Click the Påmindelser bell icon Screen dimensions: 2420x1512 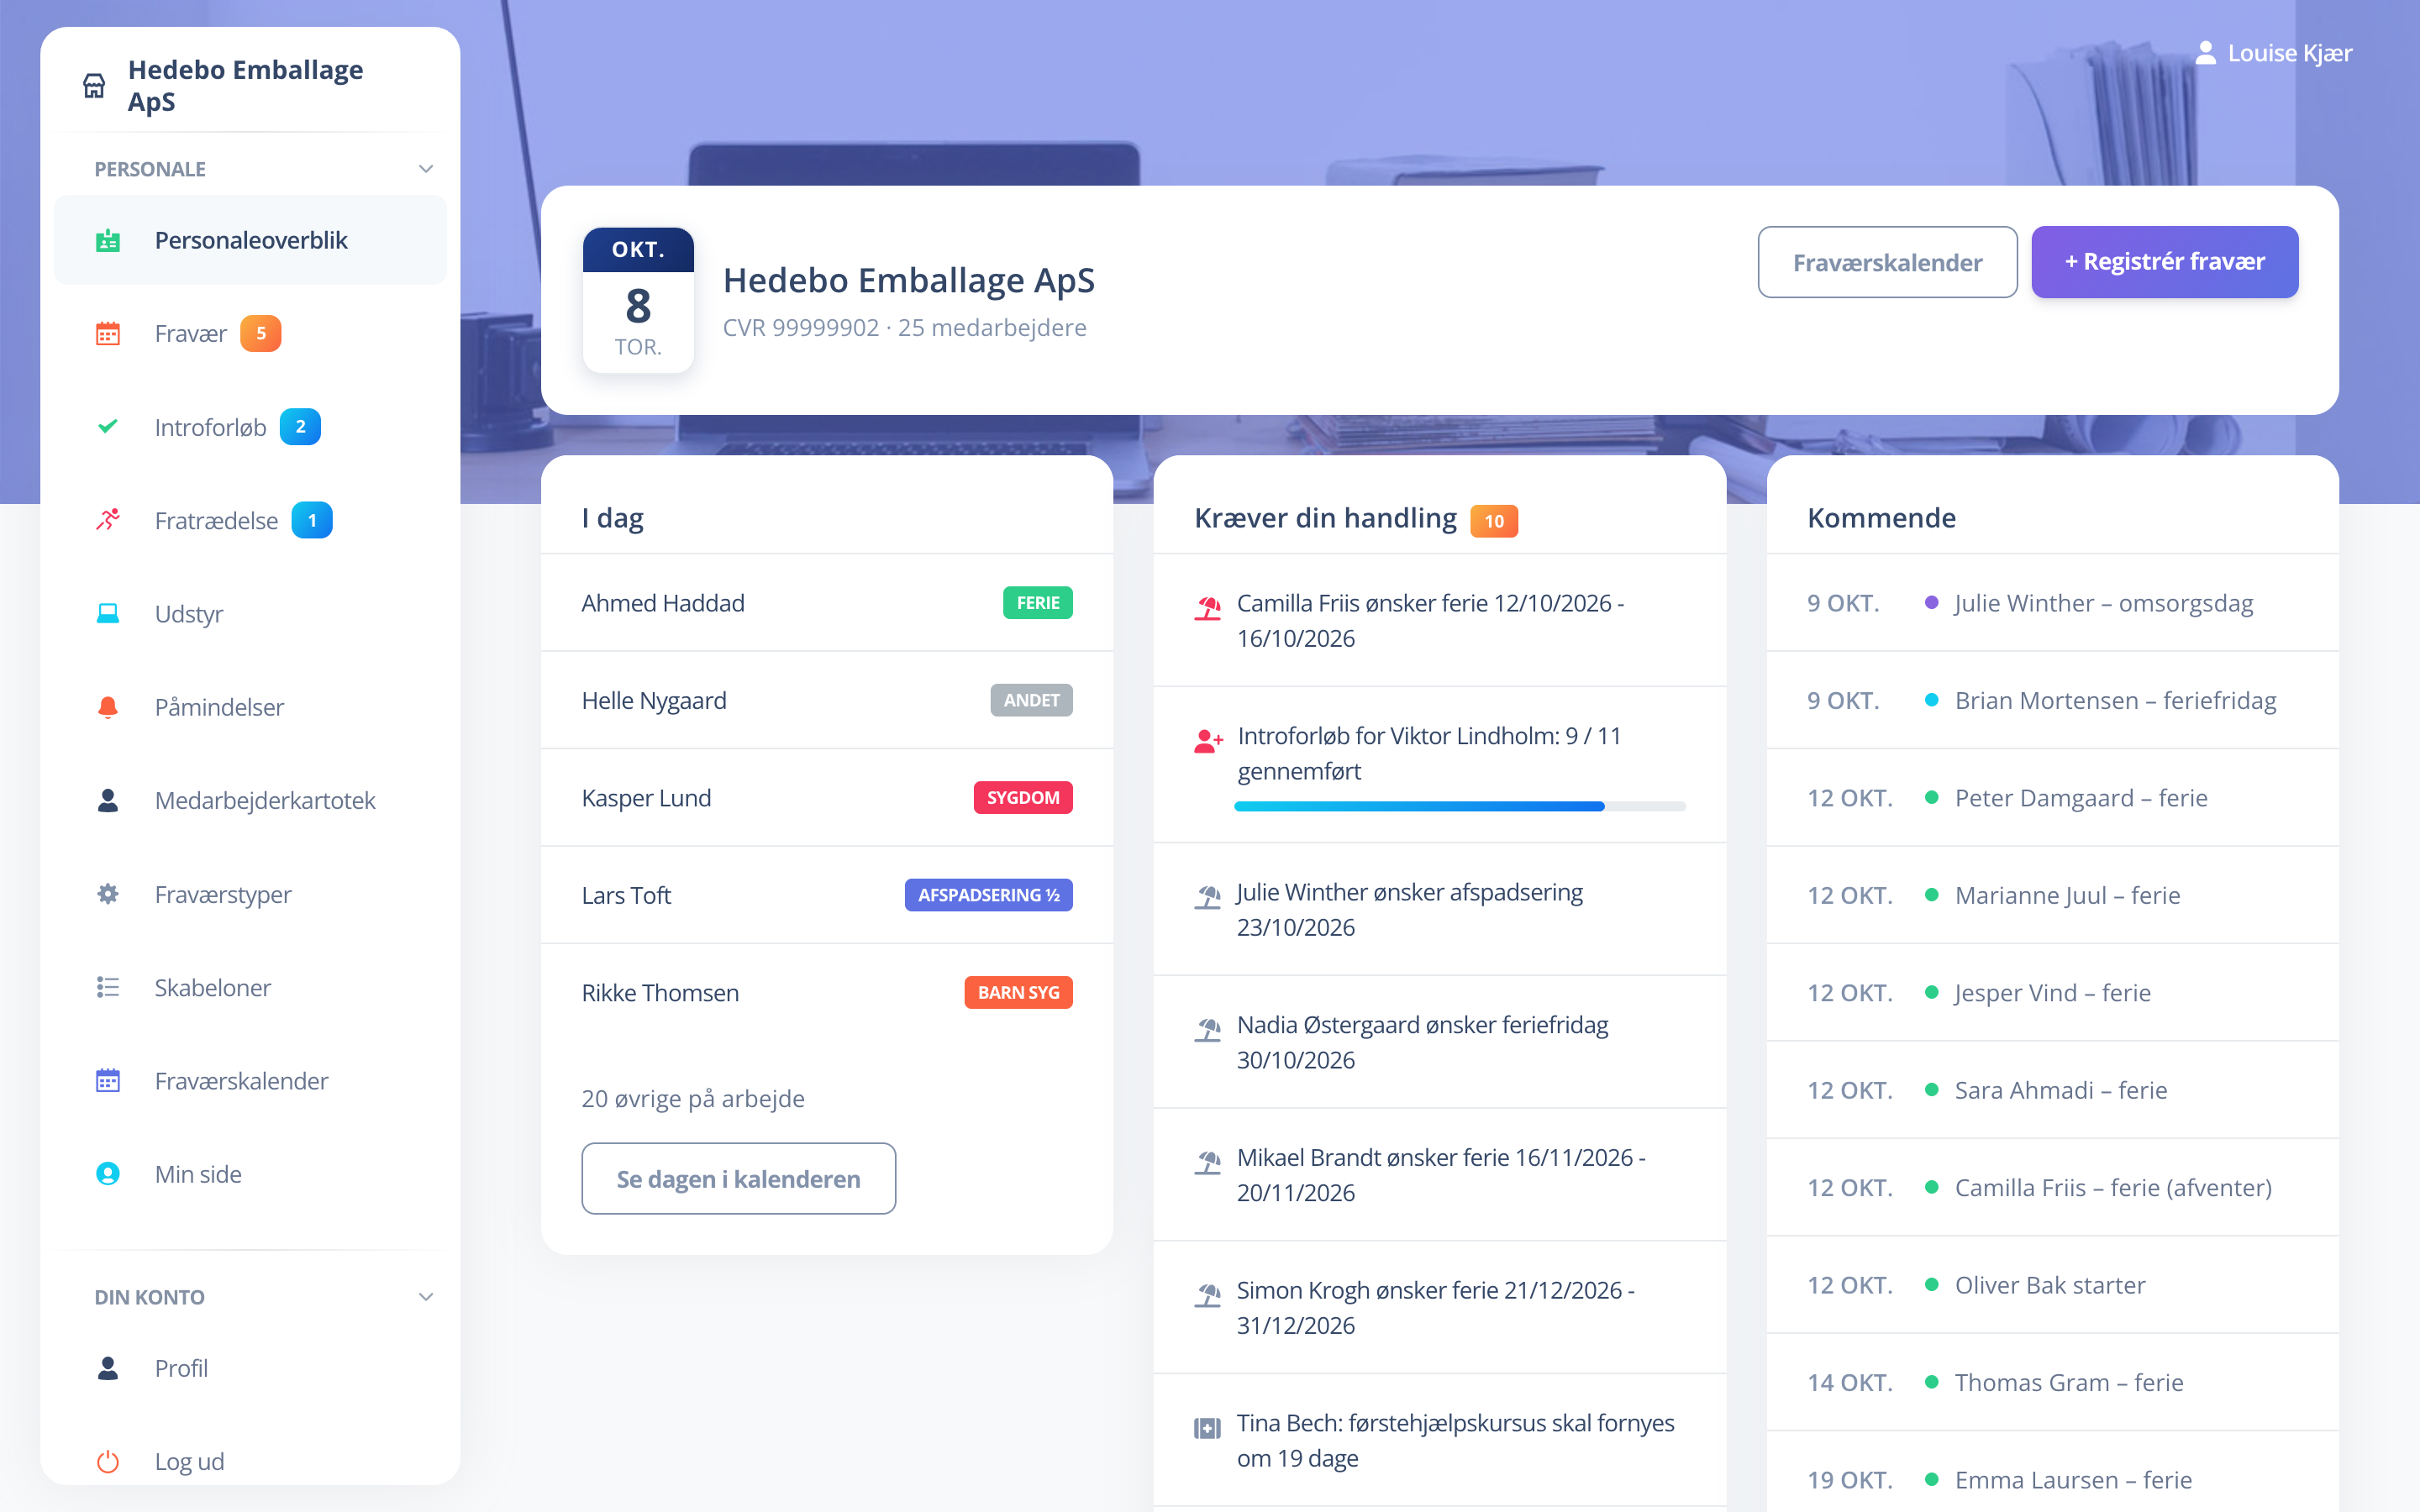tap(108, 707)
